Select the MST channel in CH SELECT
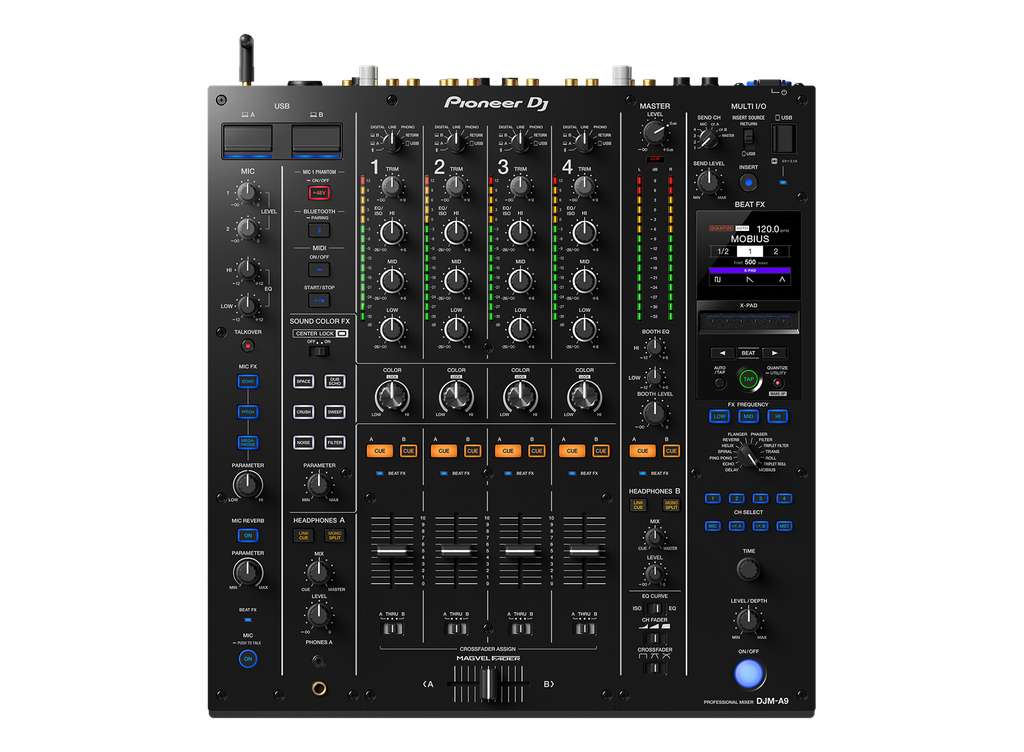The height and width of the screenshot is (752, 1024). [784, 526]
